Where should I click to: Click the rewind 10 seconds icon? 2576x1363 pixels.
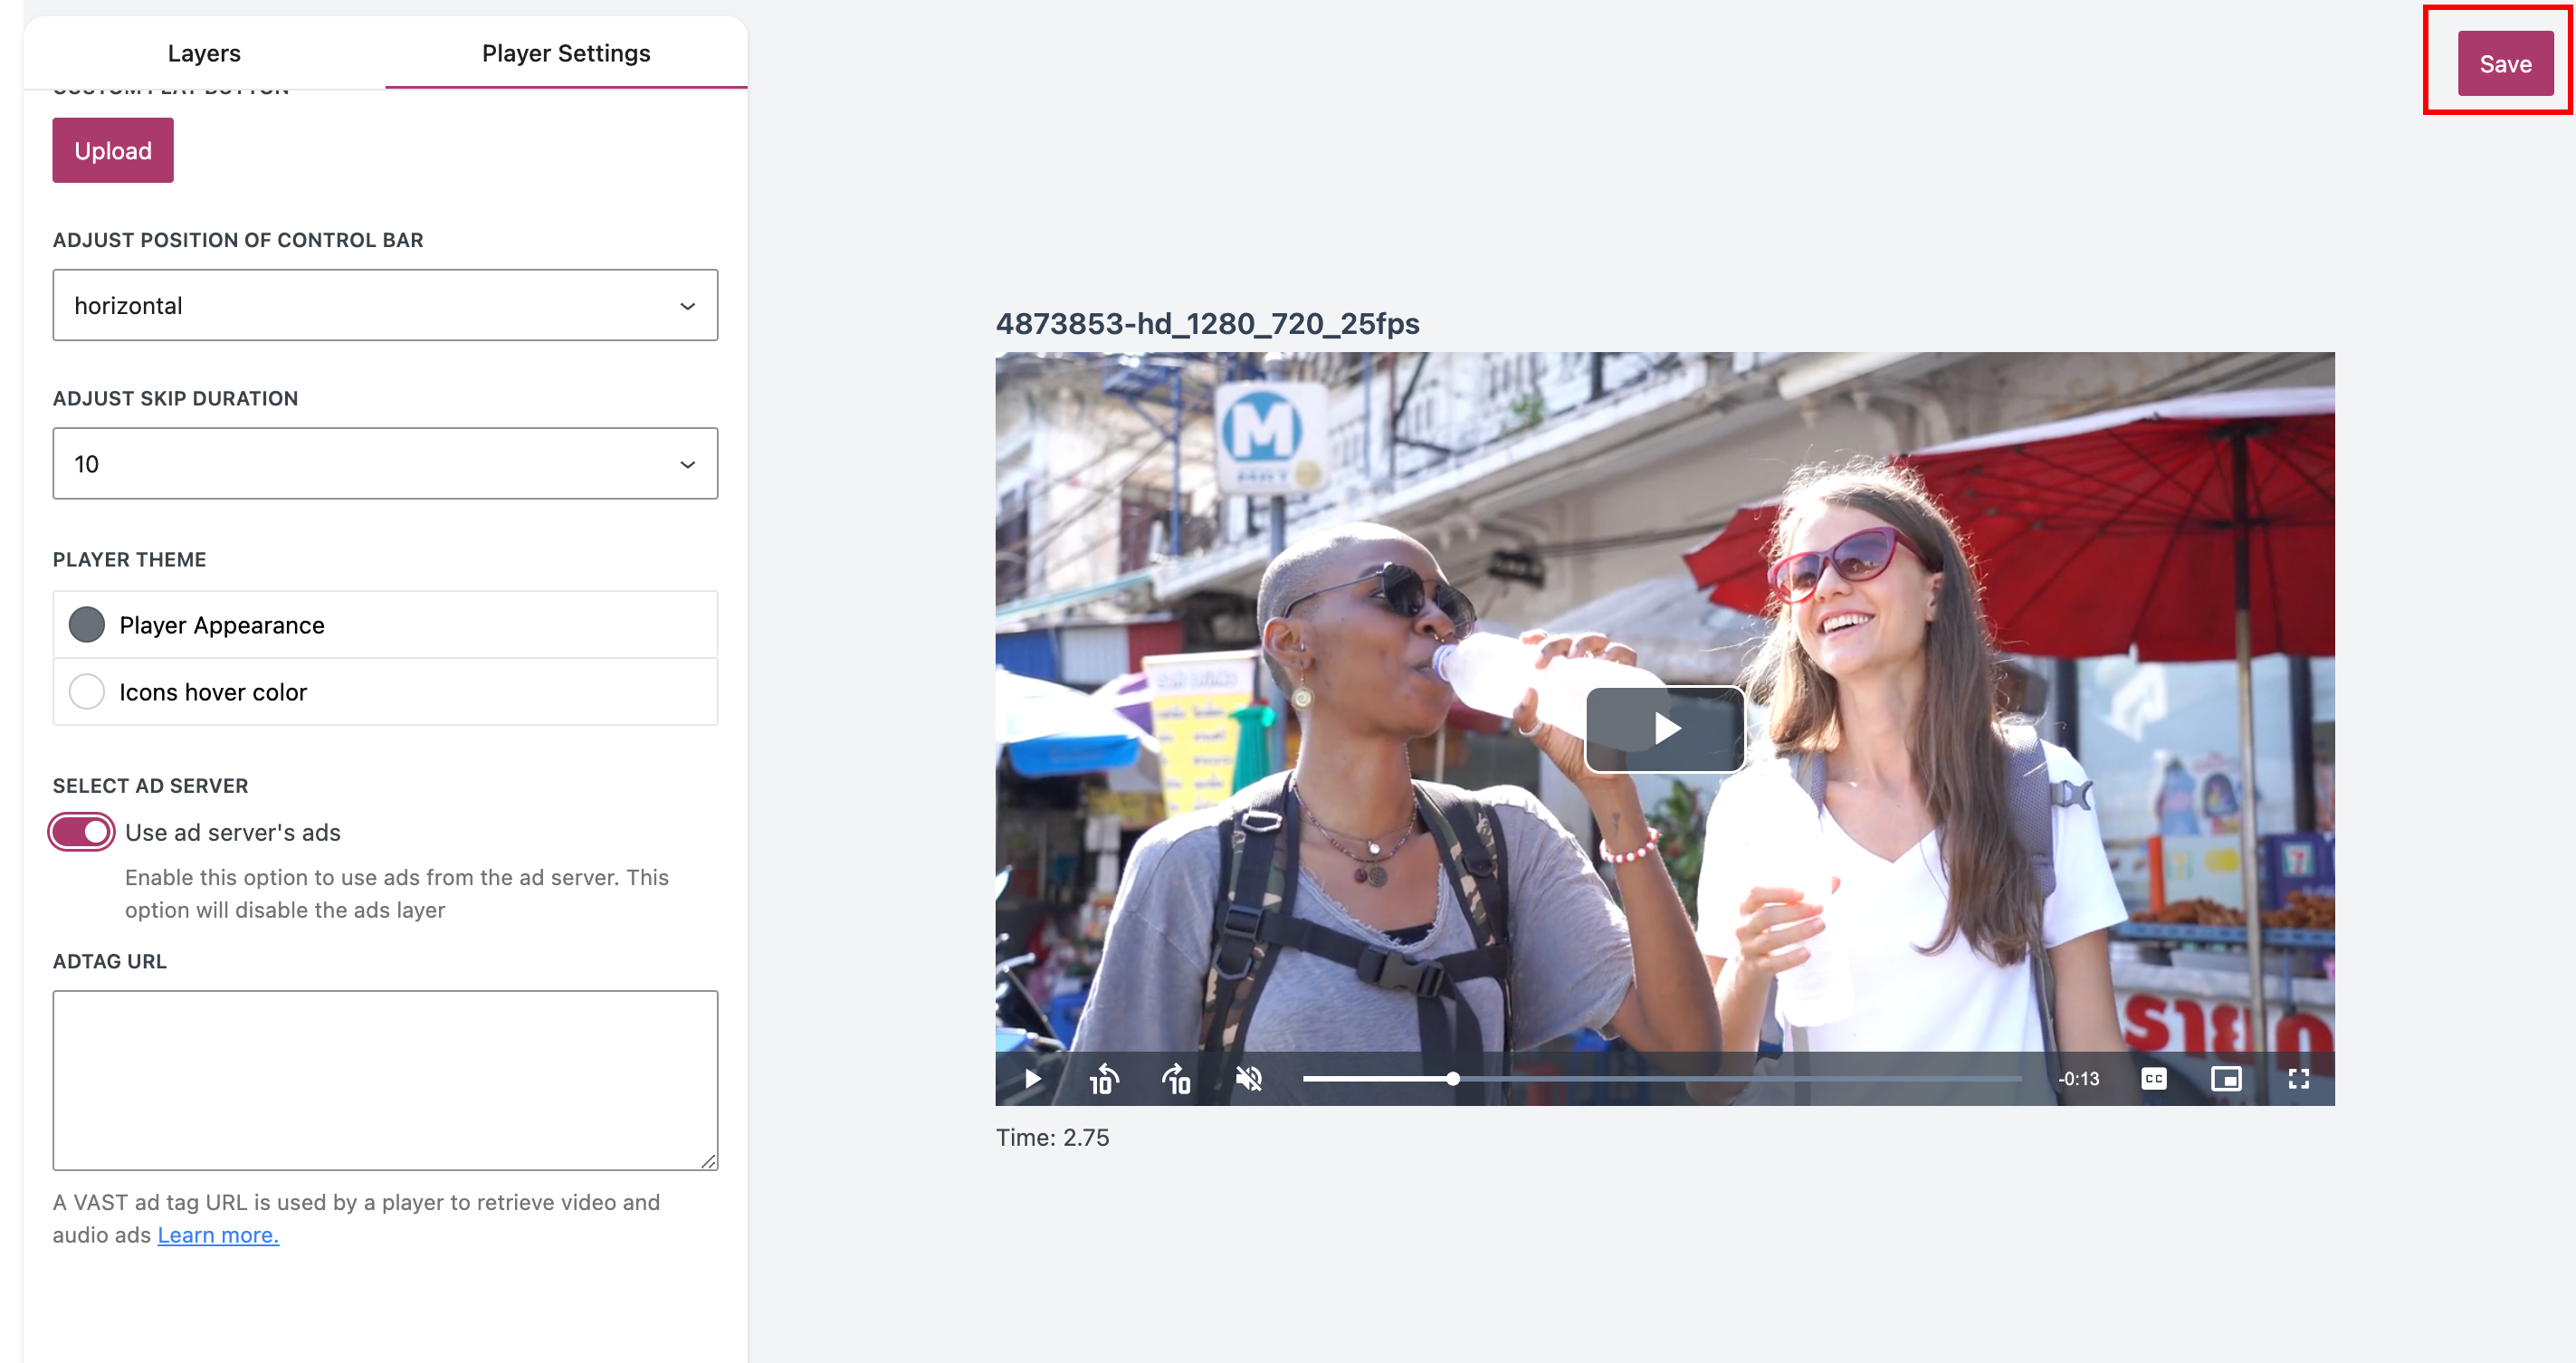coord(1103,1079)
